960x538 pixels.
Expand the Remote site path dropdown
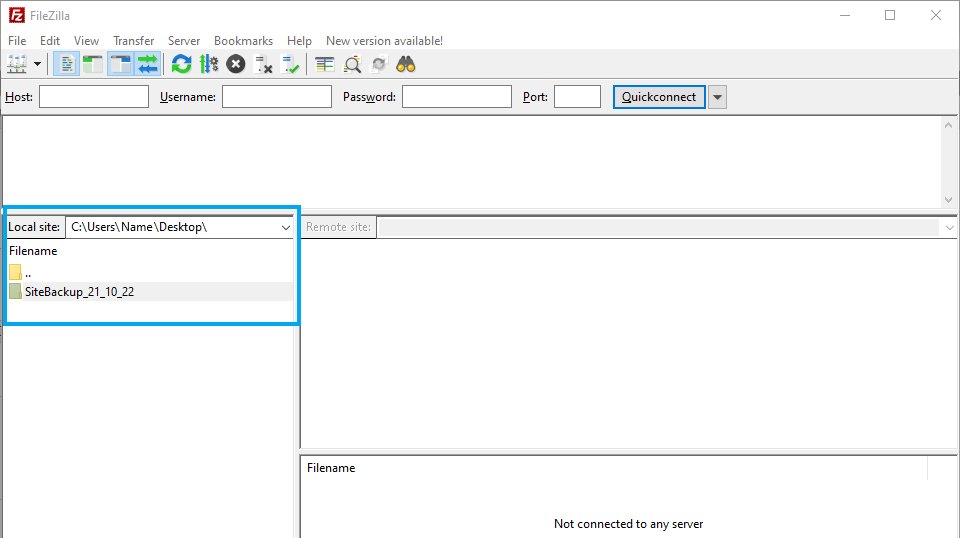[x=949, y=227]
